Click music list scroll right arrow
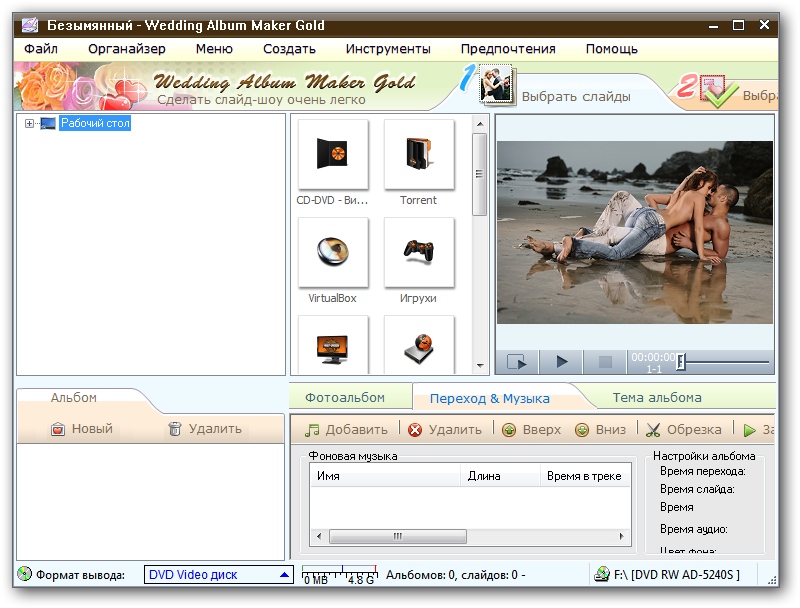This screenshot has width=800, height=608. [621, 536]
